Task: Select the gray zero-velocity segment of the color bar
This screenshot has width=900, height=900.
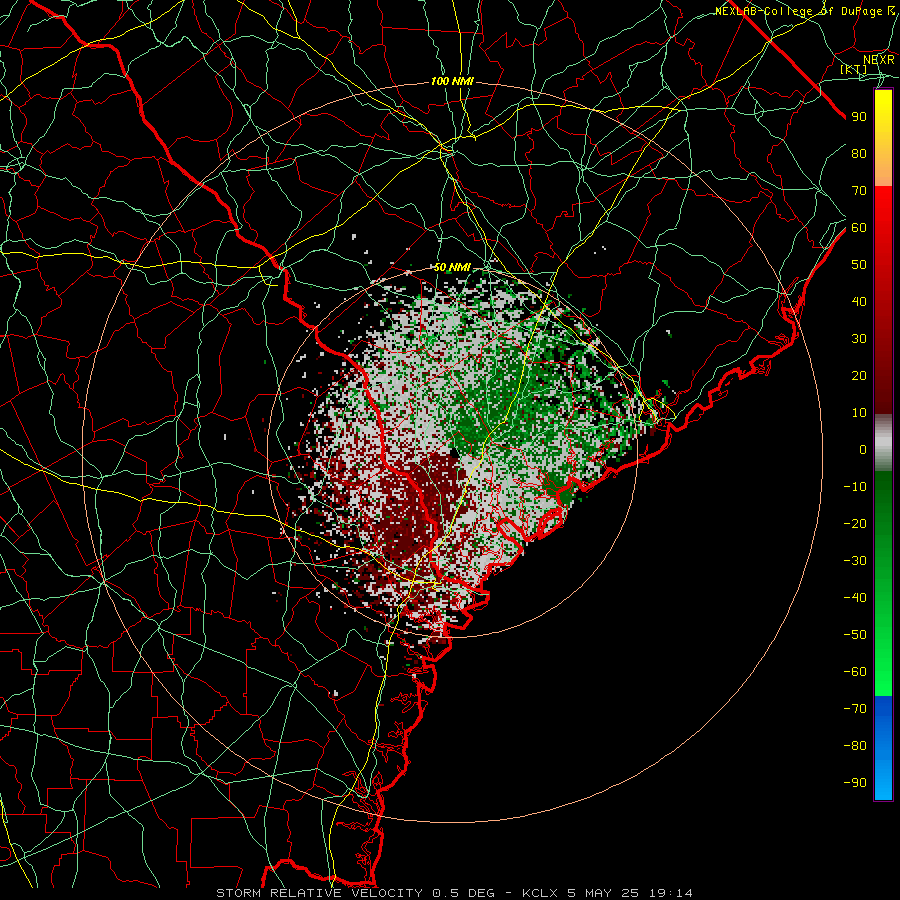Action: tap(883, 443)
